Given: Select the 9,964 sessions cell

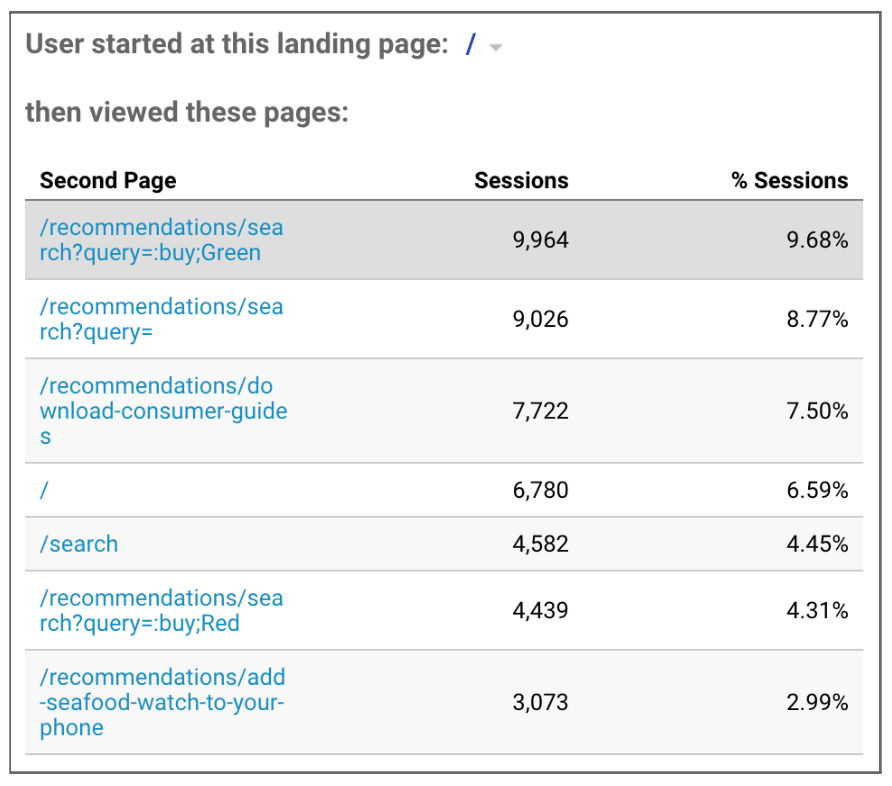Looking at the screenshot, I should [x=540, y=240].
